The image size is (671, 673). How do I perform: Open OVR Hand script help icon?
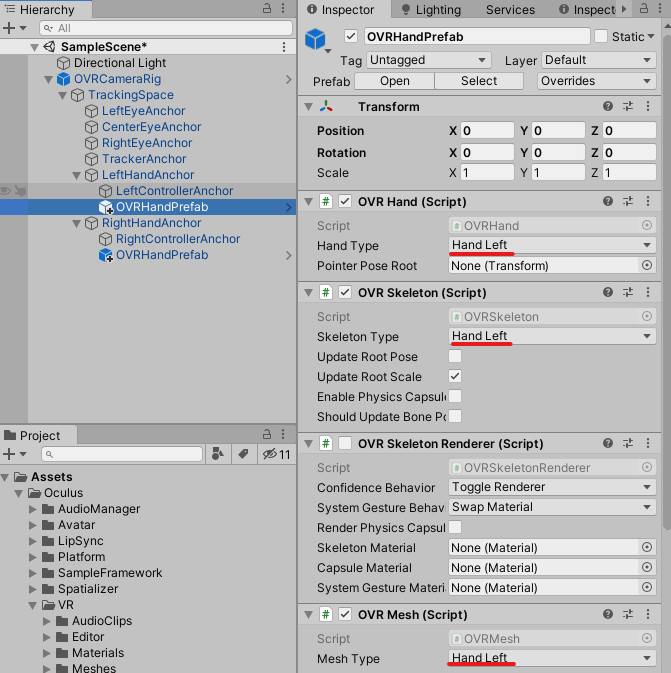(607, 201)
